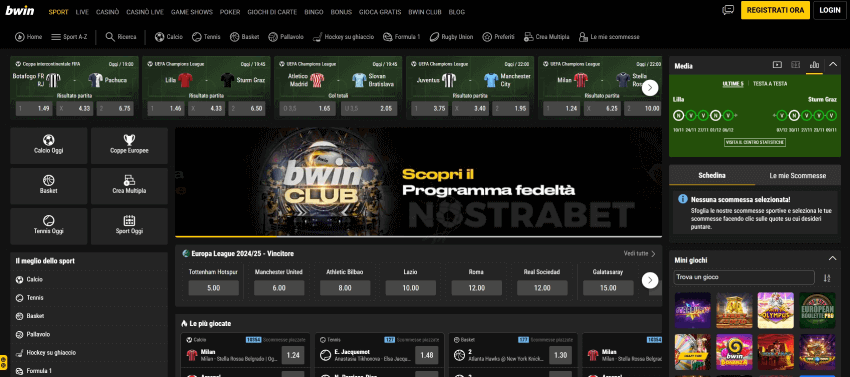Show scoreboard view in Media panel
The width and height of the screenshot is (850, 377).
(795, 65)
